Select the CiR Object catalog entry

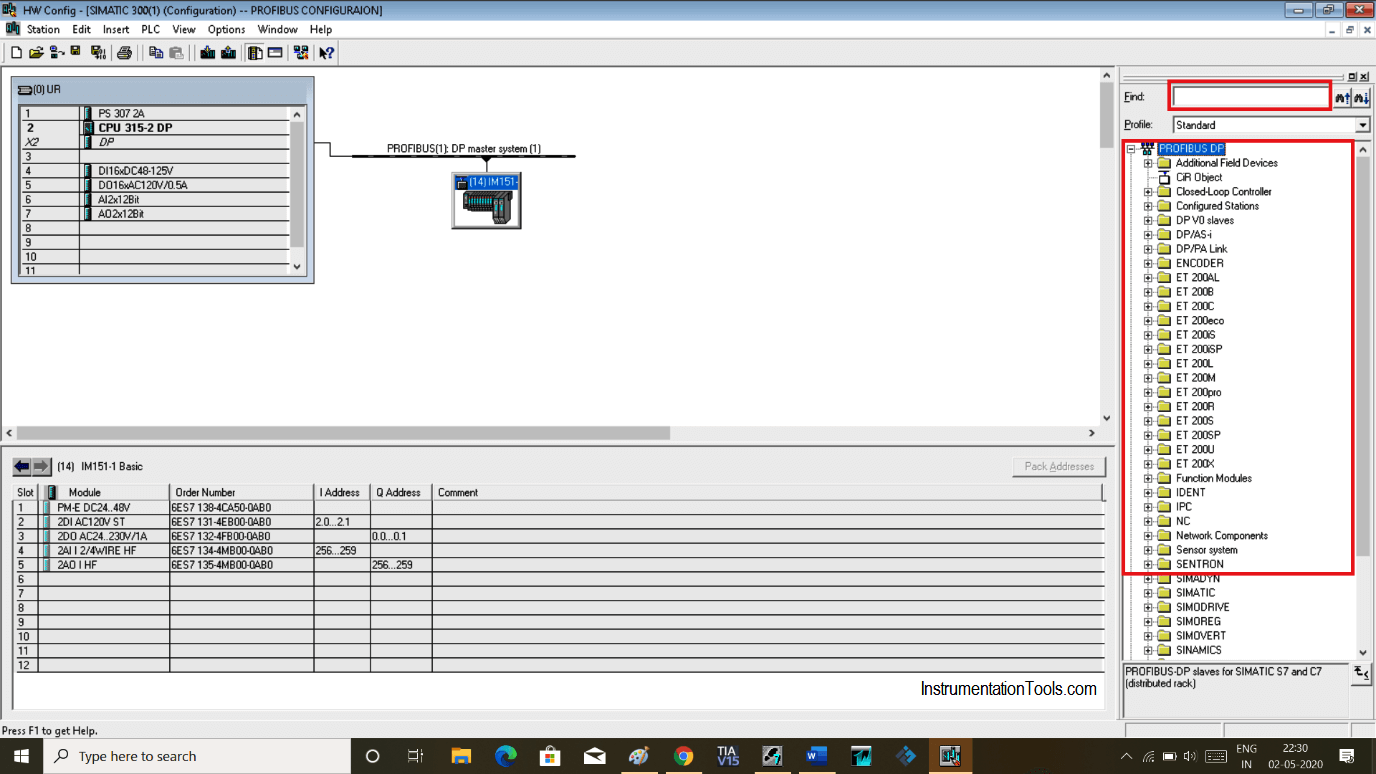(1198, 177)
